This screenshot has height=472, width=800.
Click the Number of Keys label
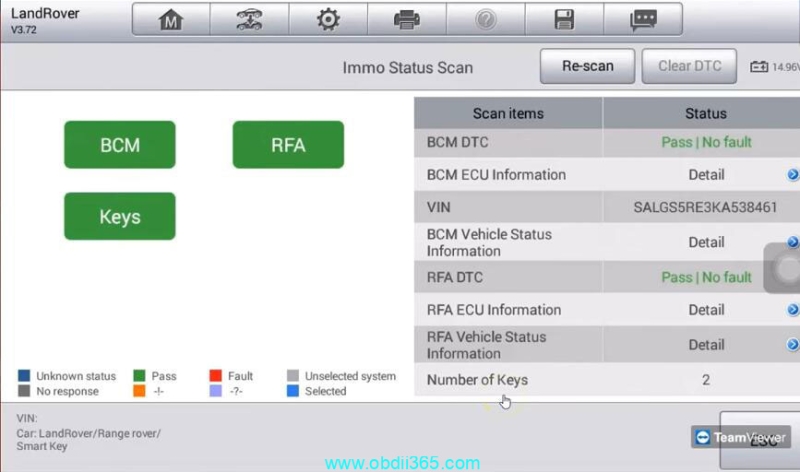(x=477, y=380)
